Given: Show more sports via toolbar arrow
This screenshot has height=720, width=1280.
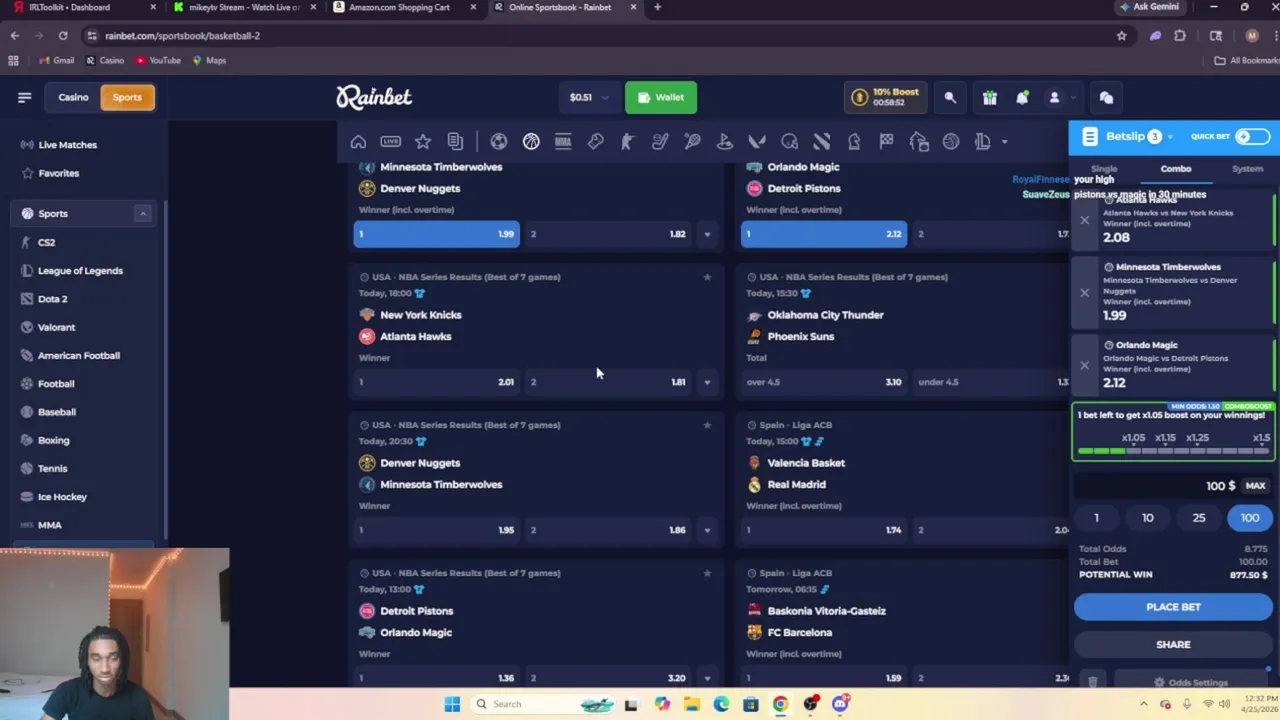Looking at the screenshot, I should (1004, 142).
